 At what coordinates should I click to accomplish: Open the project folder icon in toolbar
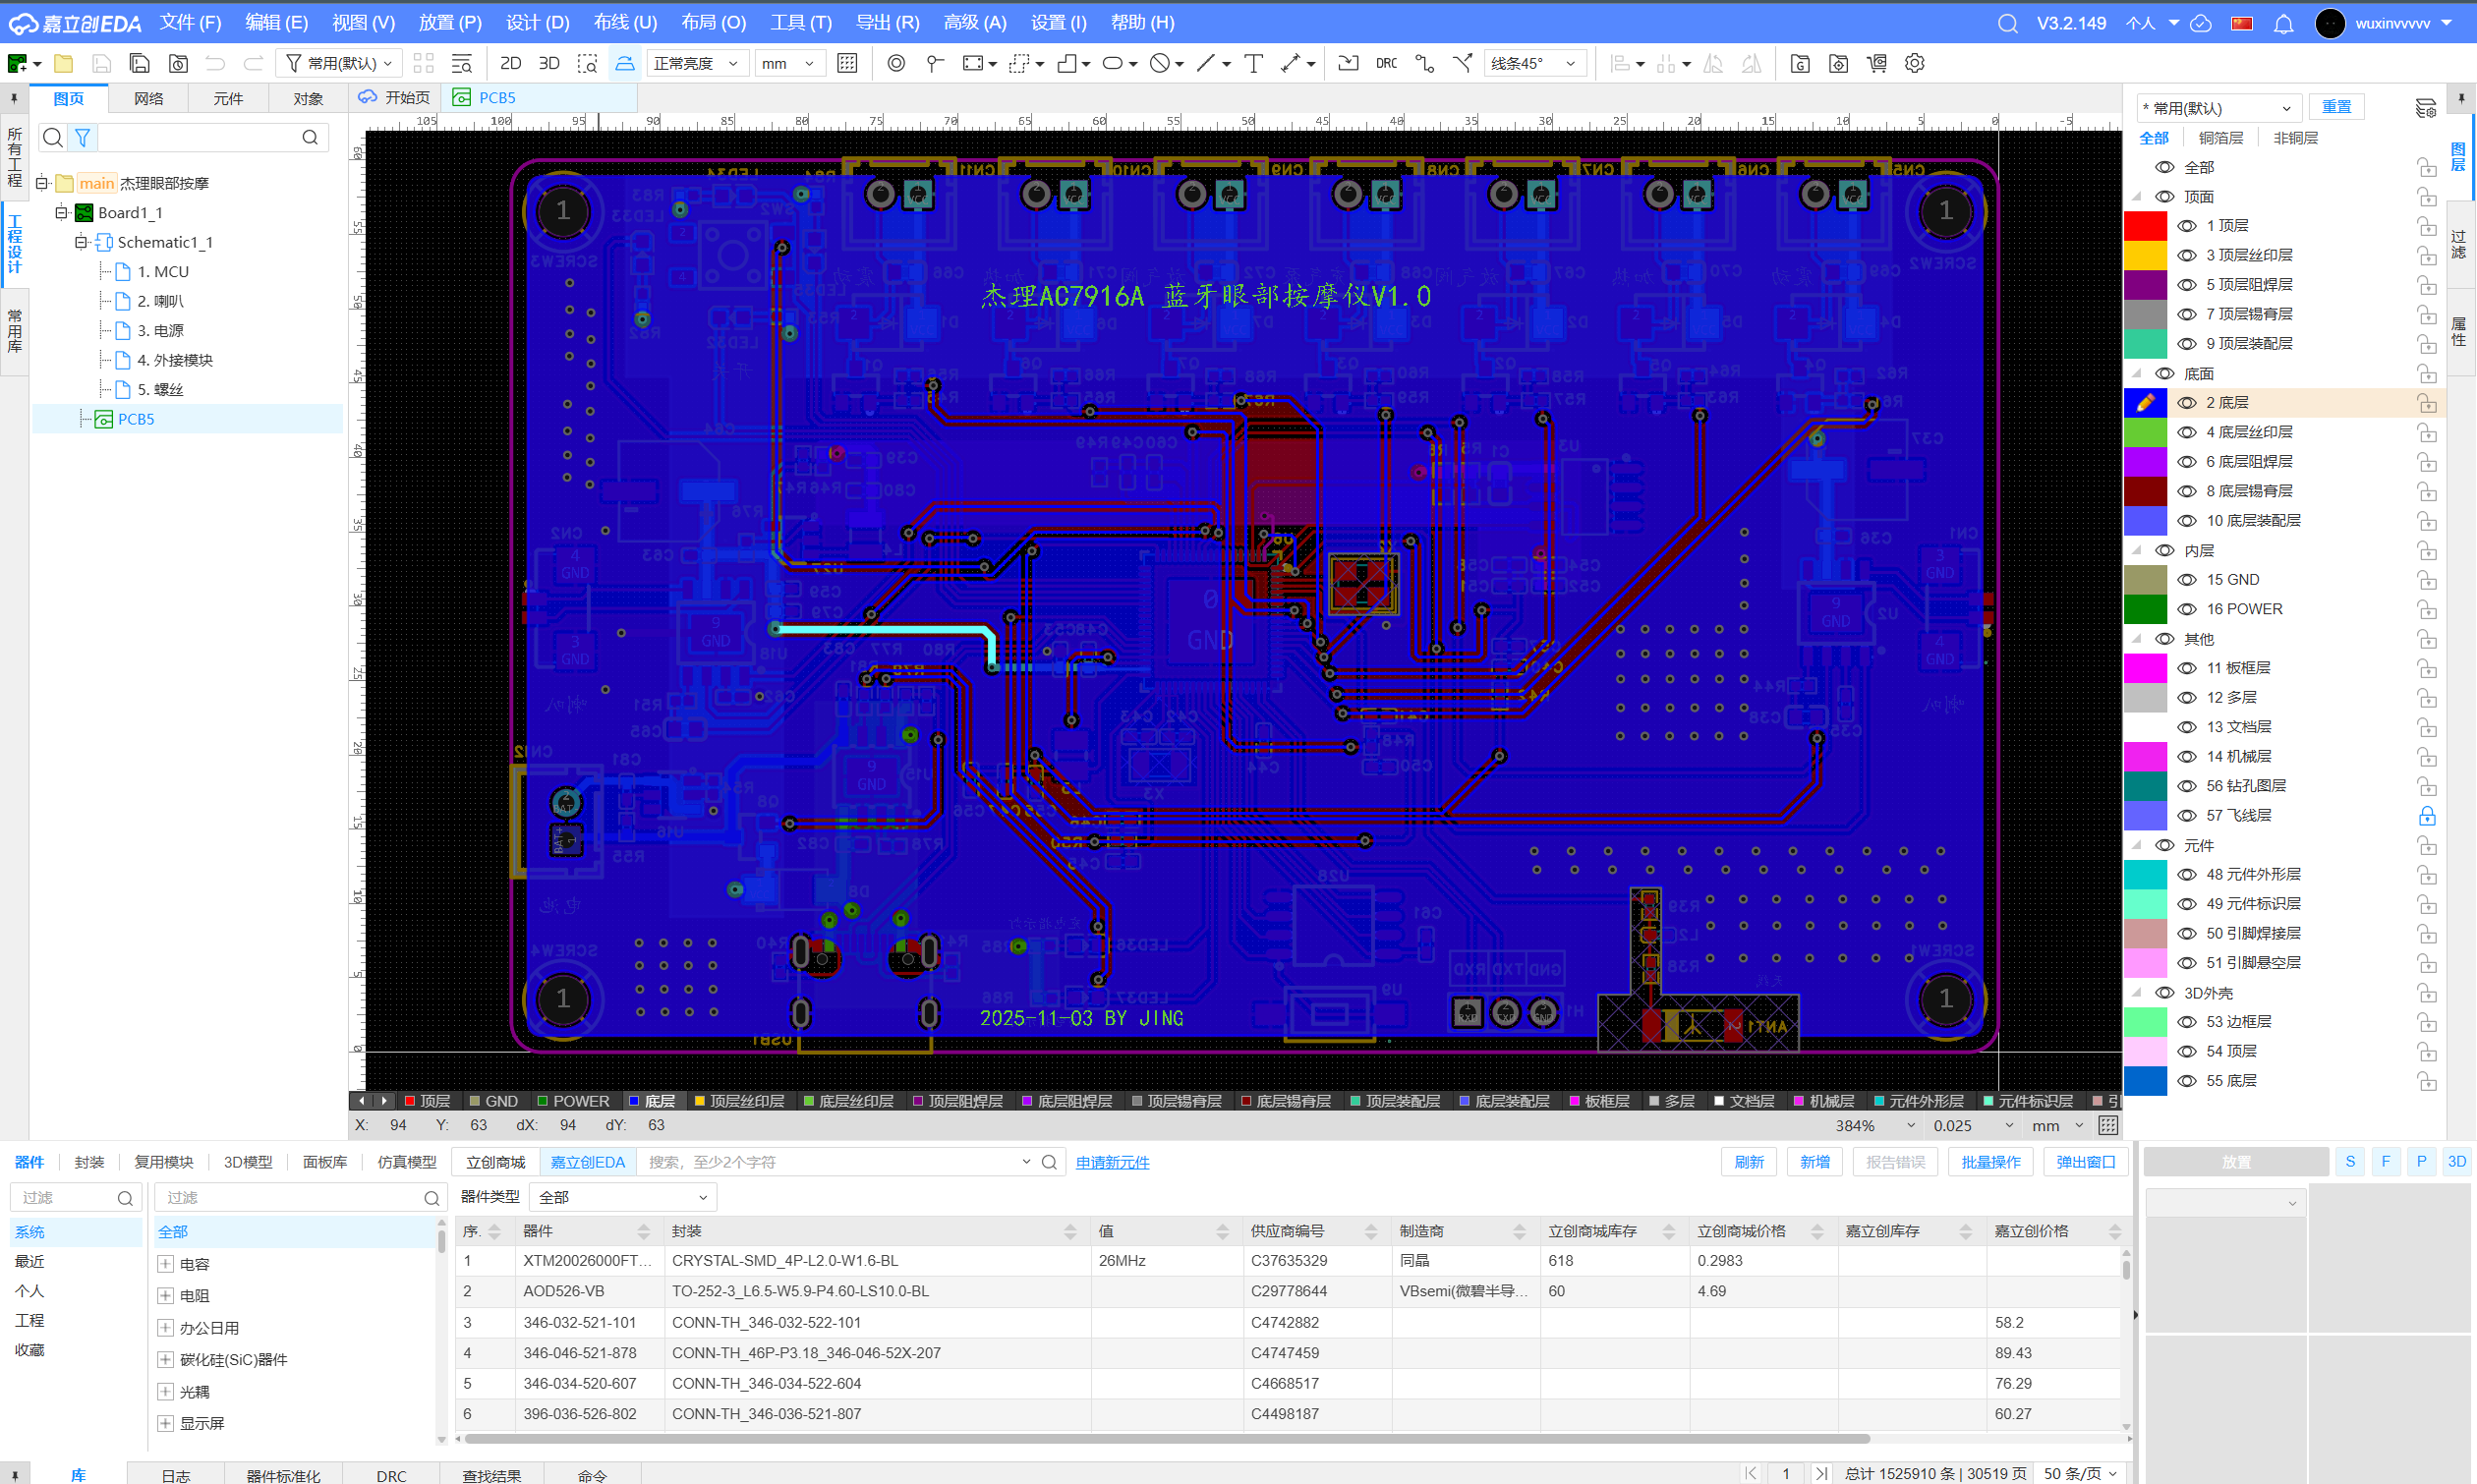pos(63,63)
